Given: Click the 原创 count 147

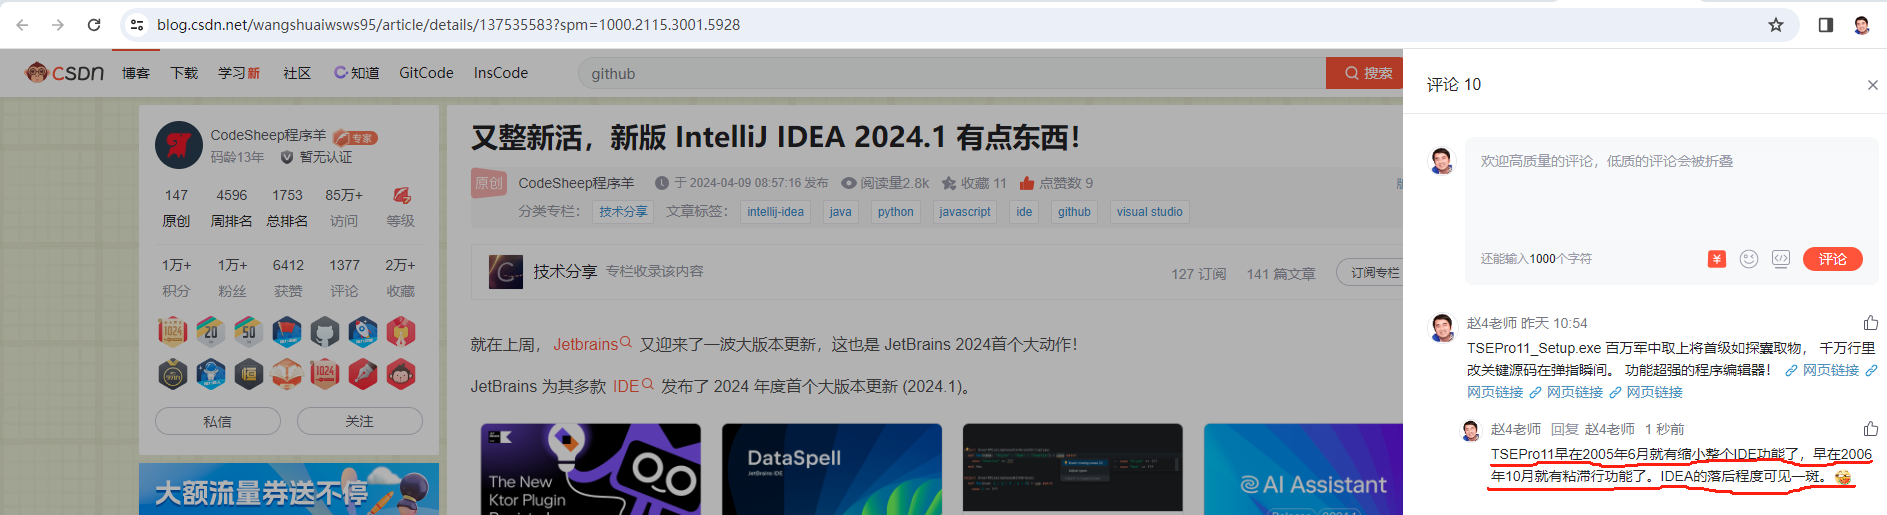Looking at the screenshot, I should tap(176, 195).
